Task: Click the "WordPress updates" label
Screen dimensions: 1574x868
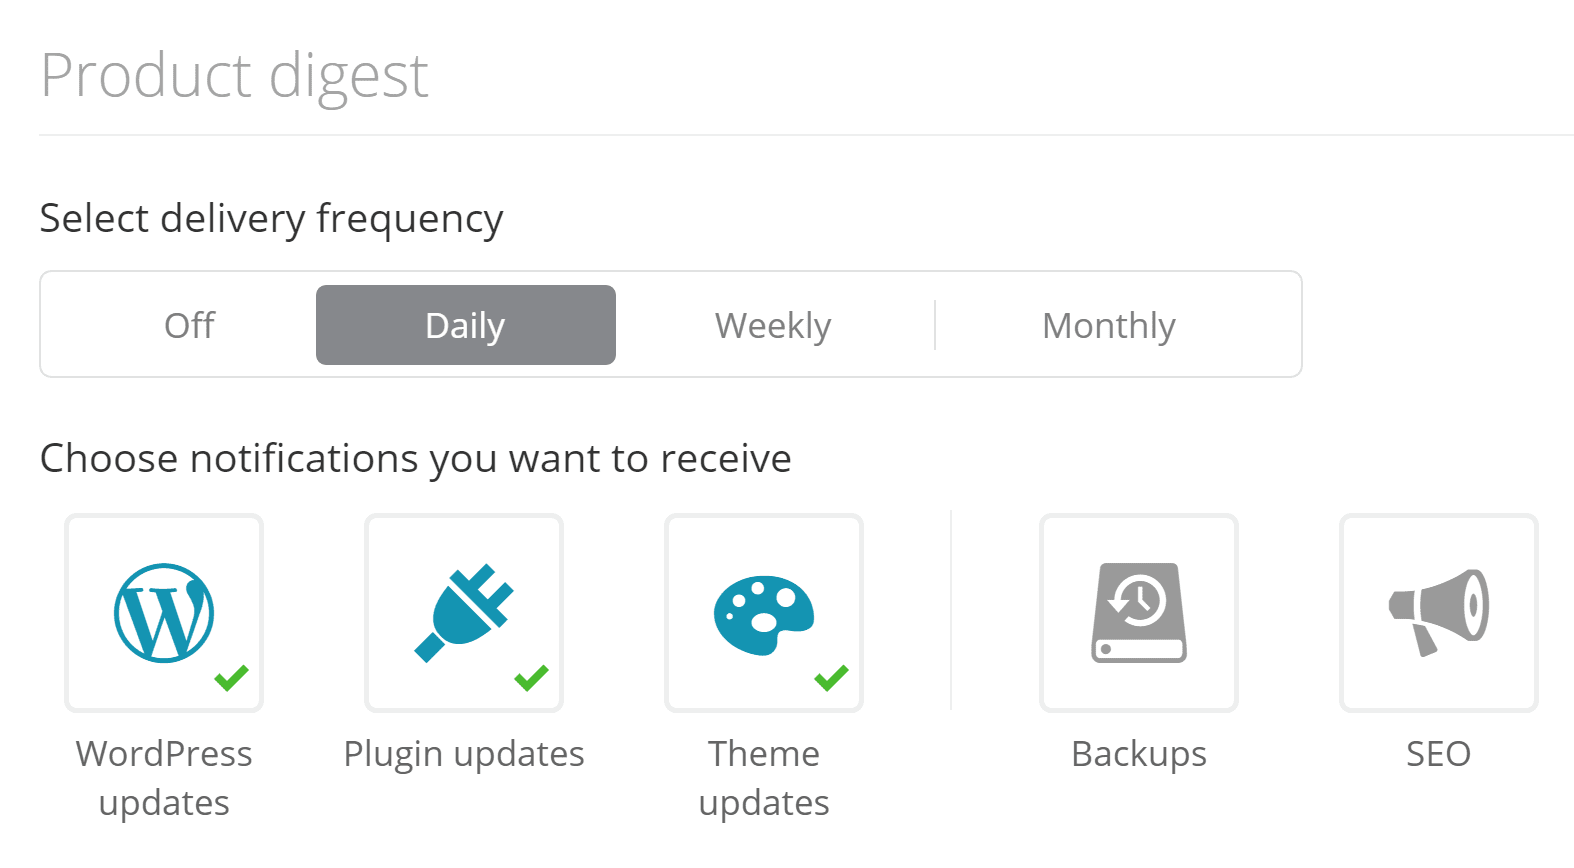Action: [x=164, y=777]
